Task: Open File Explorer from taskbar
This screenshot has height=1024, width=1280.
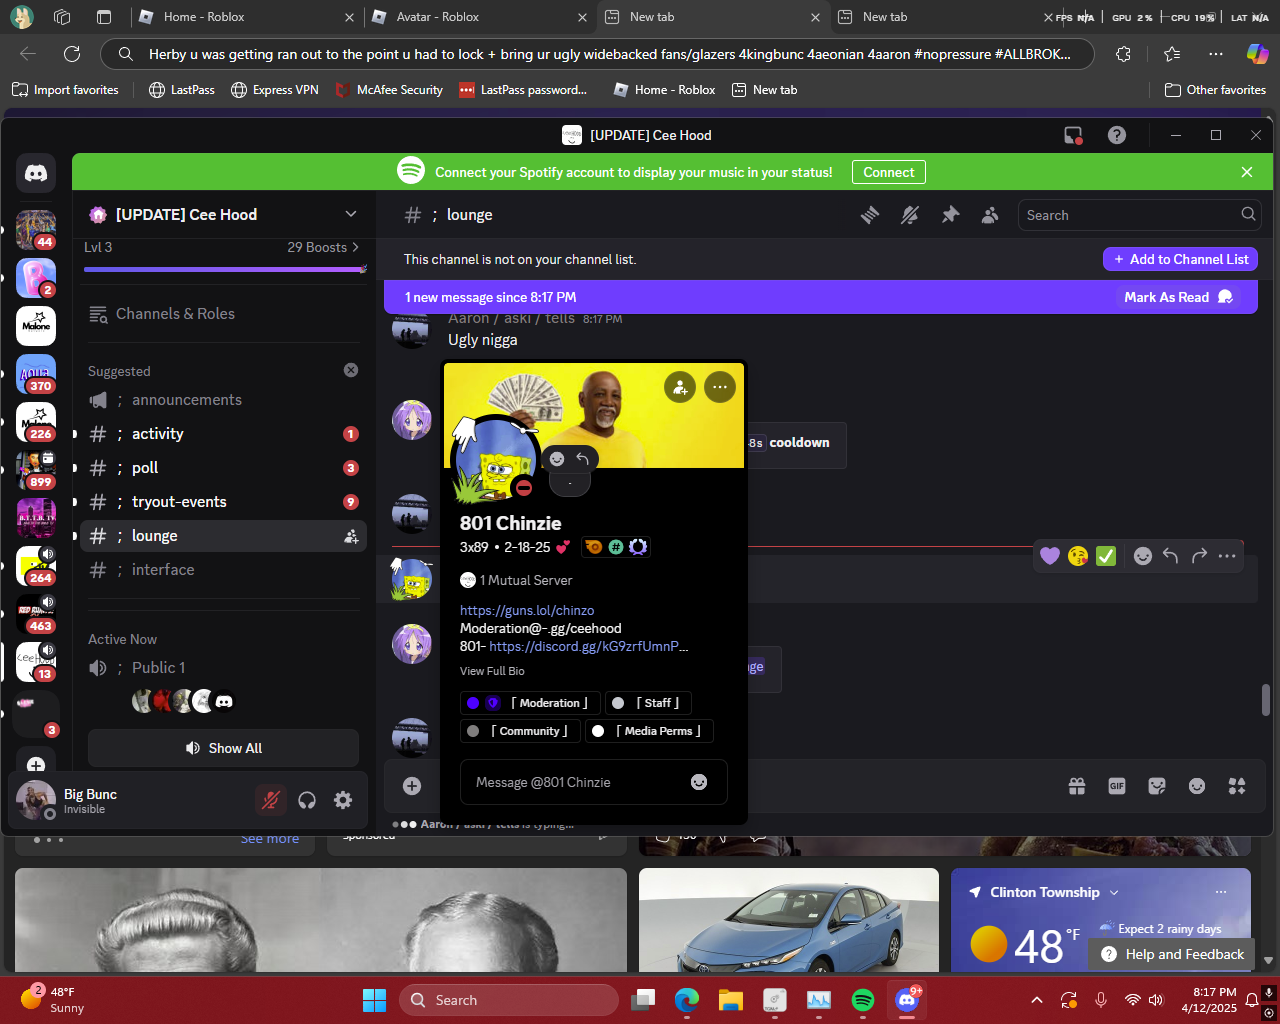Action: (731, 1000)
